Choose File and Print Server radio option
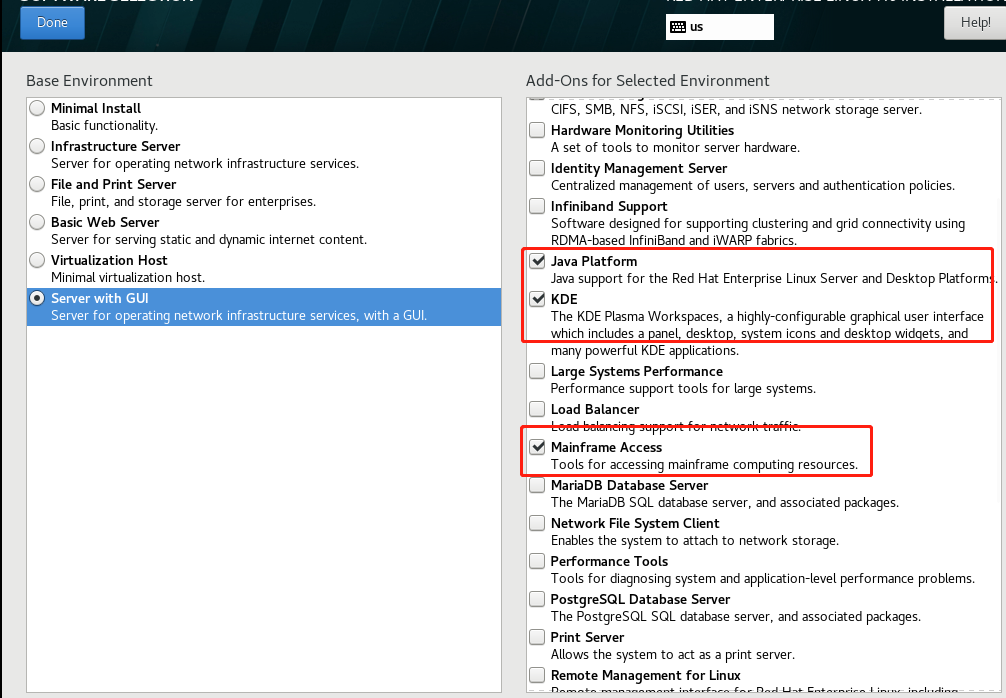Viewport: 1006px width, 698px height. click(x=37, y=183)
